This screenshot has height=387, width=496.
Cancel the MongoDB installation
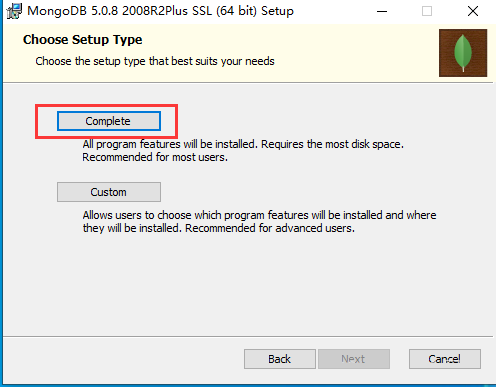(445, 359)
